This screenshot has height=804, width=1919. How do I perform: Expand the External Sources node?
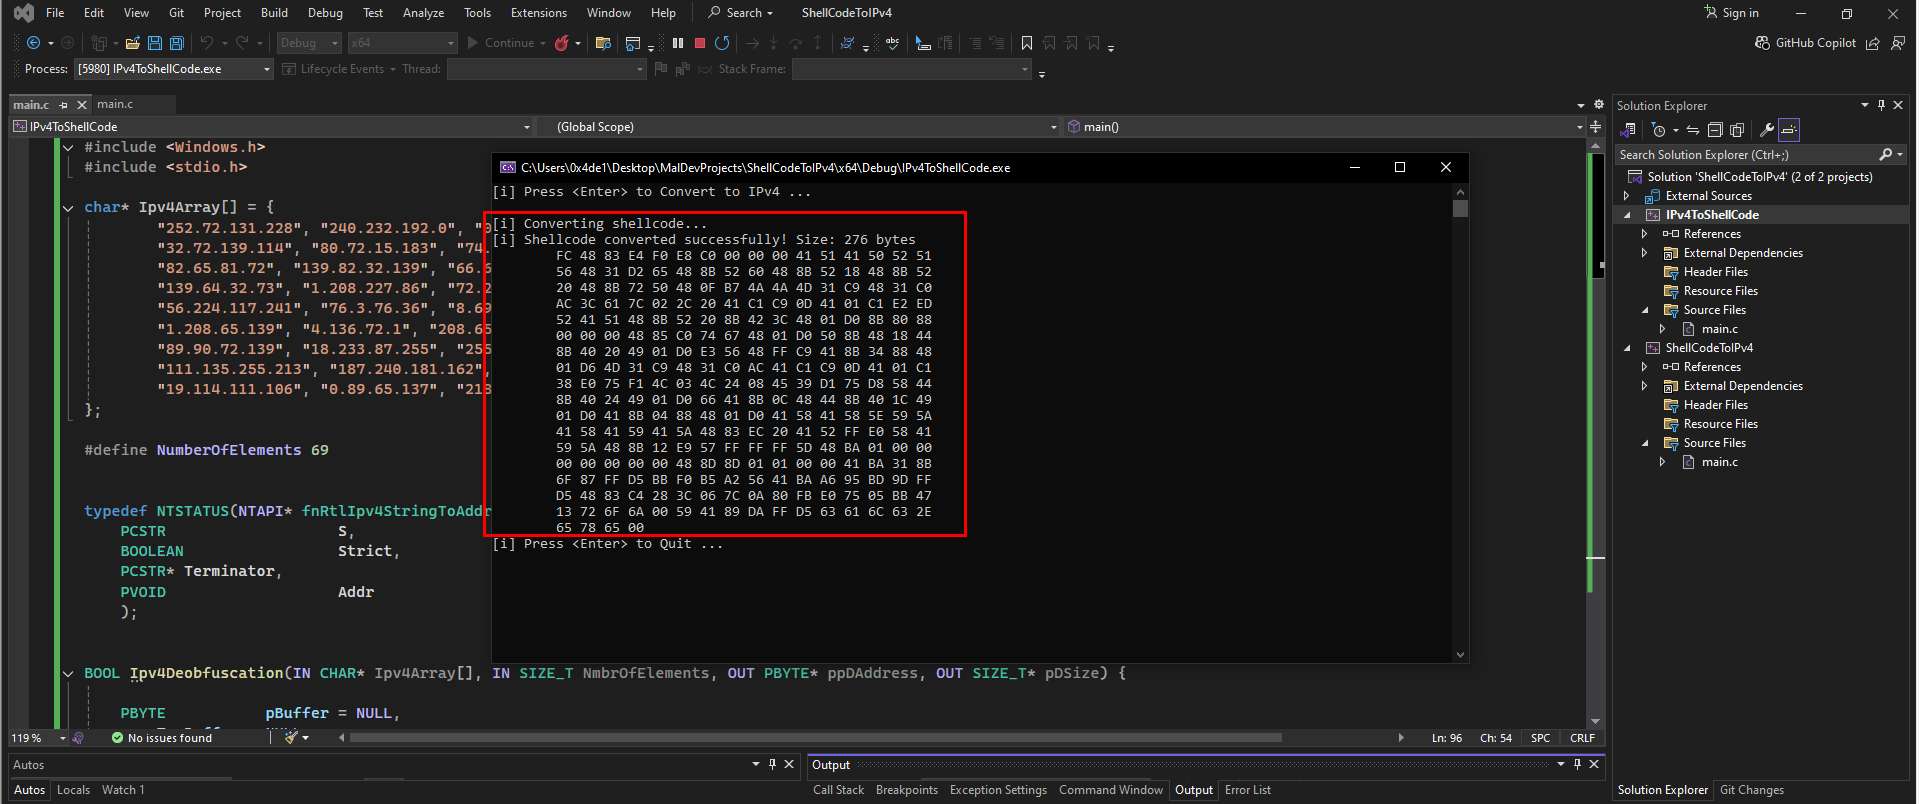1627,196
